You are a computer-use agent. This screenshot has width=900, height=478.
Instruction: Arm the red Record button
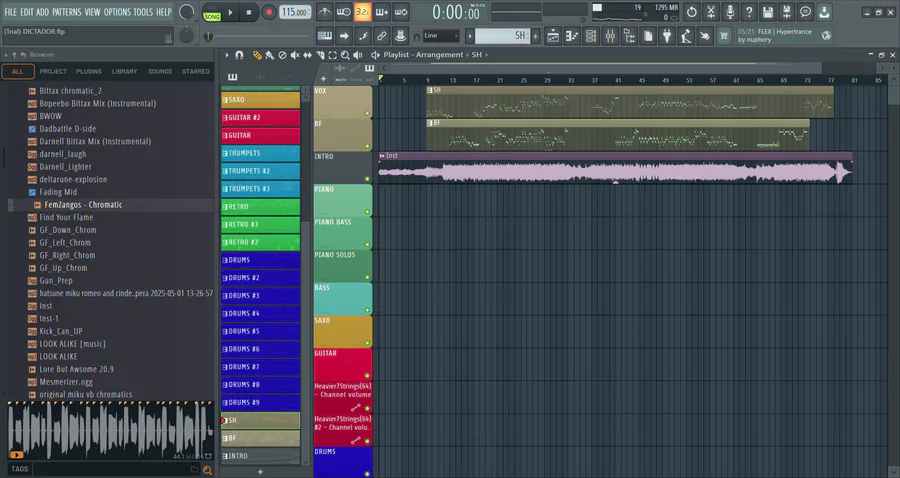click(268, 12)
